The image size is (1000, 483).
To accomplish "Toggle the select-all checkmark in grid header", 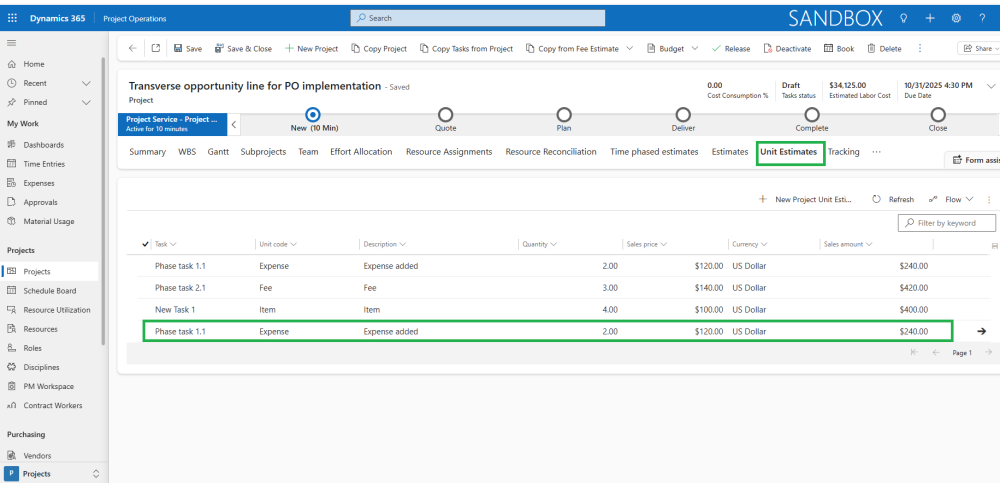I will [146, 244].
